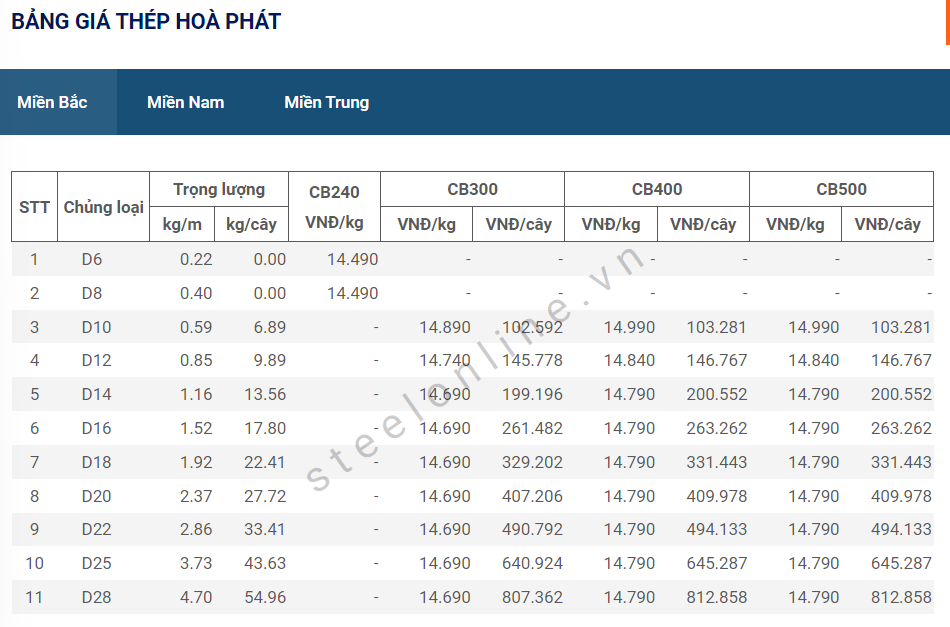Click the 3.73 kg/m value

[x=196, y=563]
